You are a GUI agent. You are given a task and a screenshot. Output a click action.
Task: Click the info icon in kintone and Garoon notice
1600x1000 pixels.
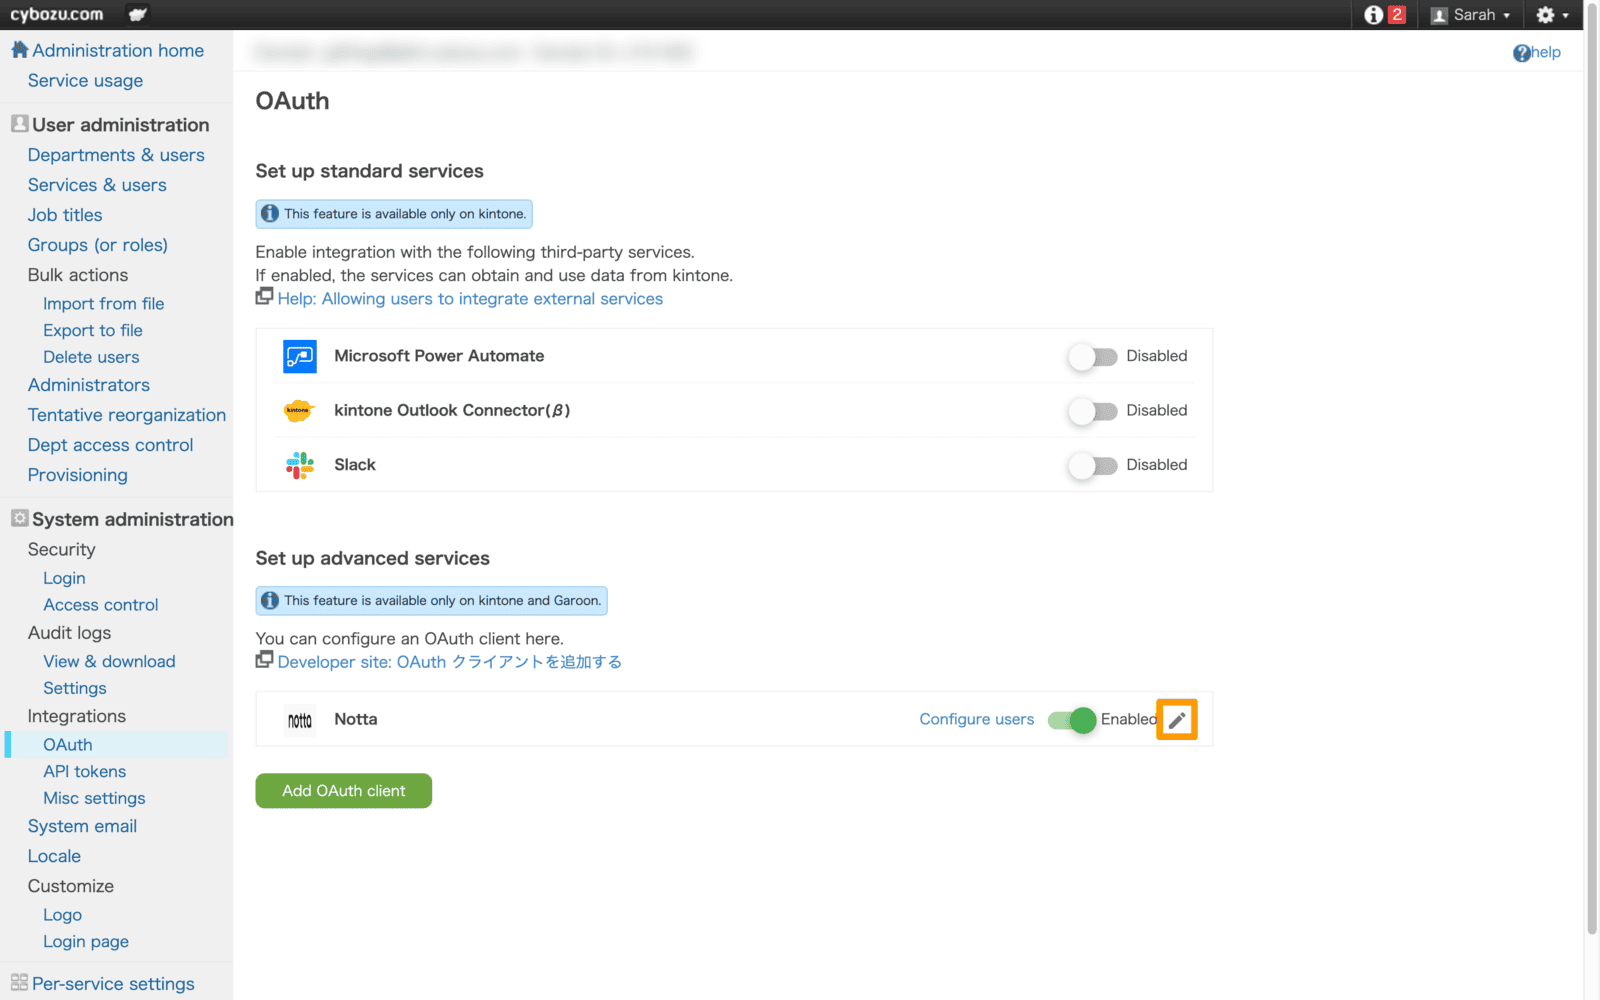(270, 601)
